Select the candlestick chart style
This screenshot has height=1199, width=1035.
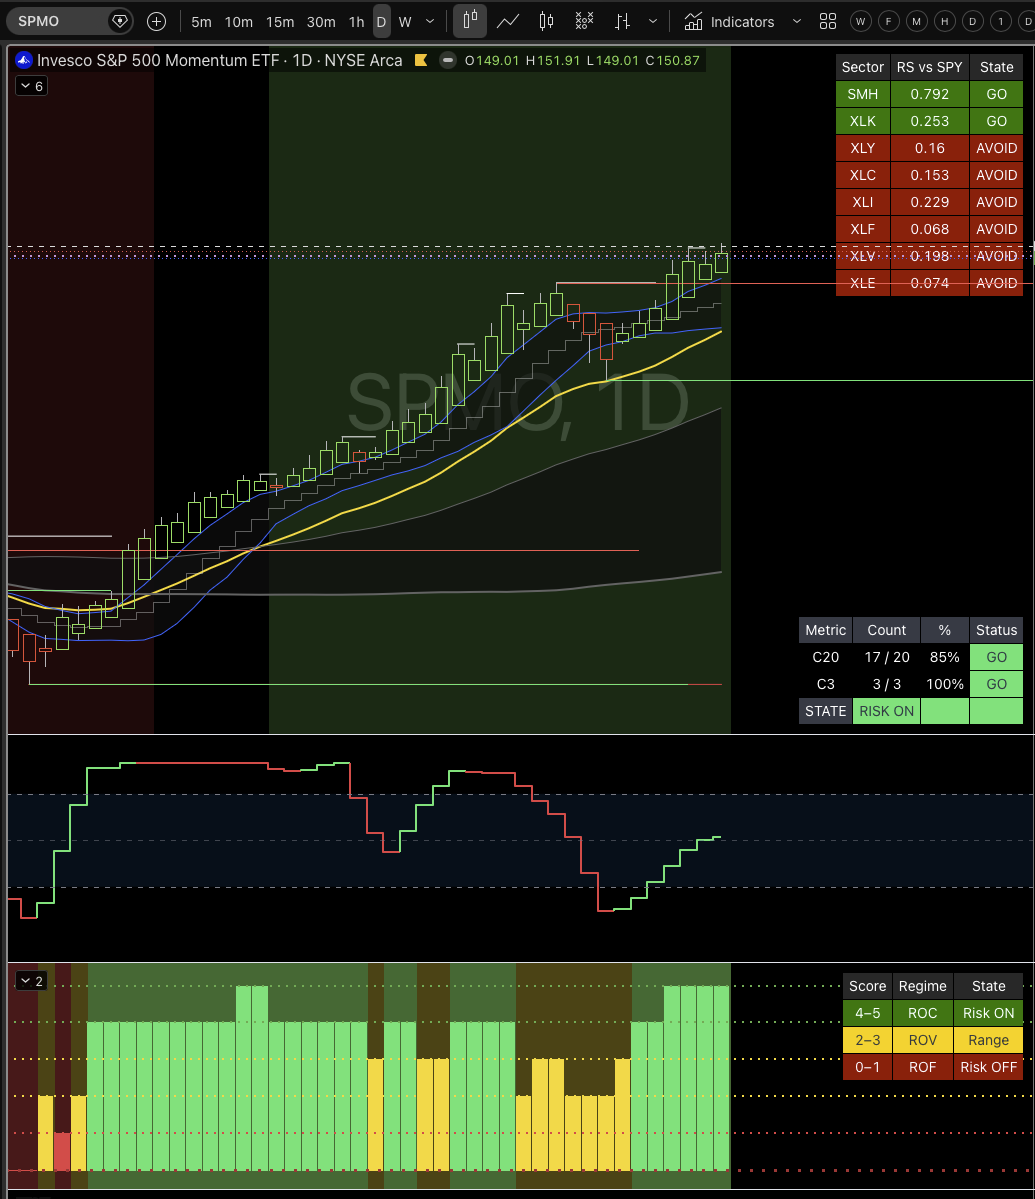point(546,21)
